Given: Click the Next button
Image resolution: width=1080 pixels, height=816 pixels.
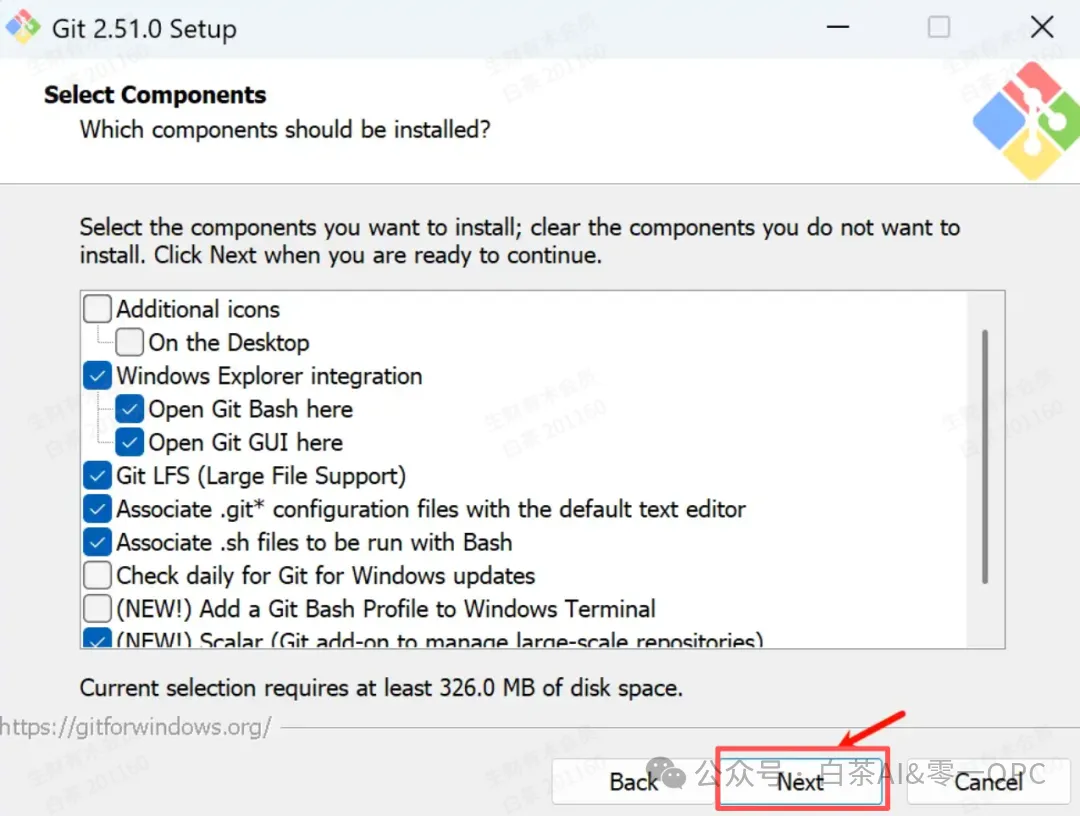Looking at the screenshot, I should (800, 781).
